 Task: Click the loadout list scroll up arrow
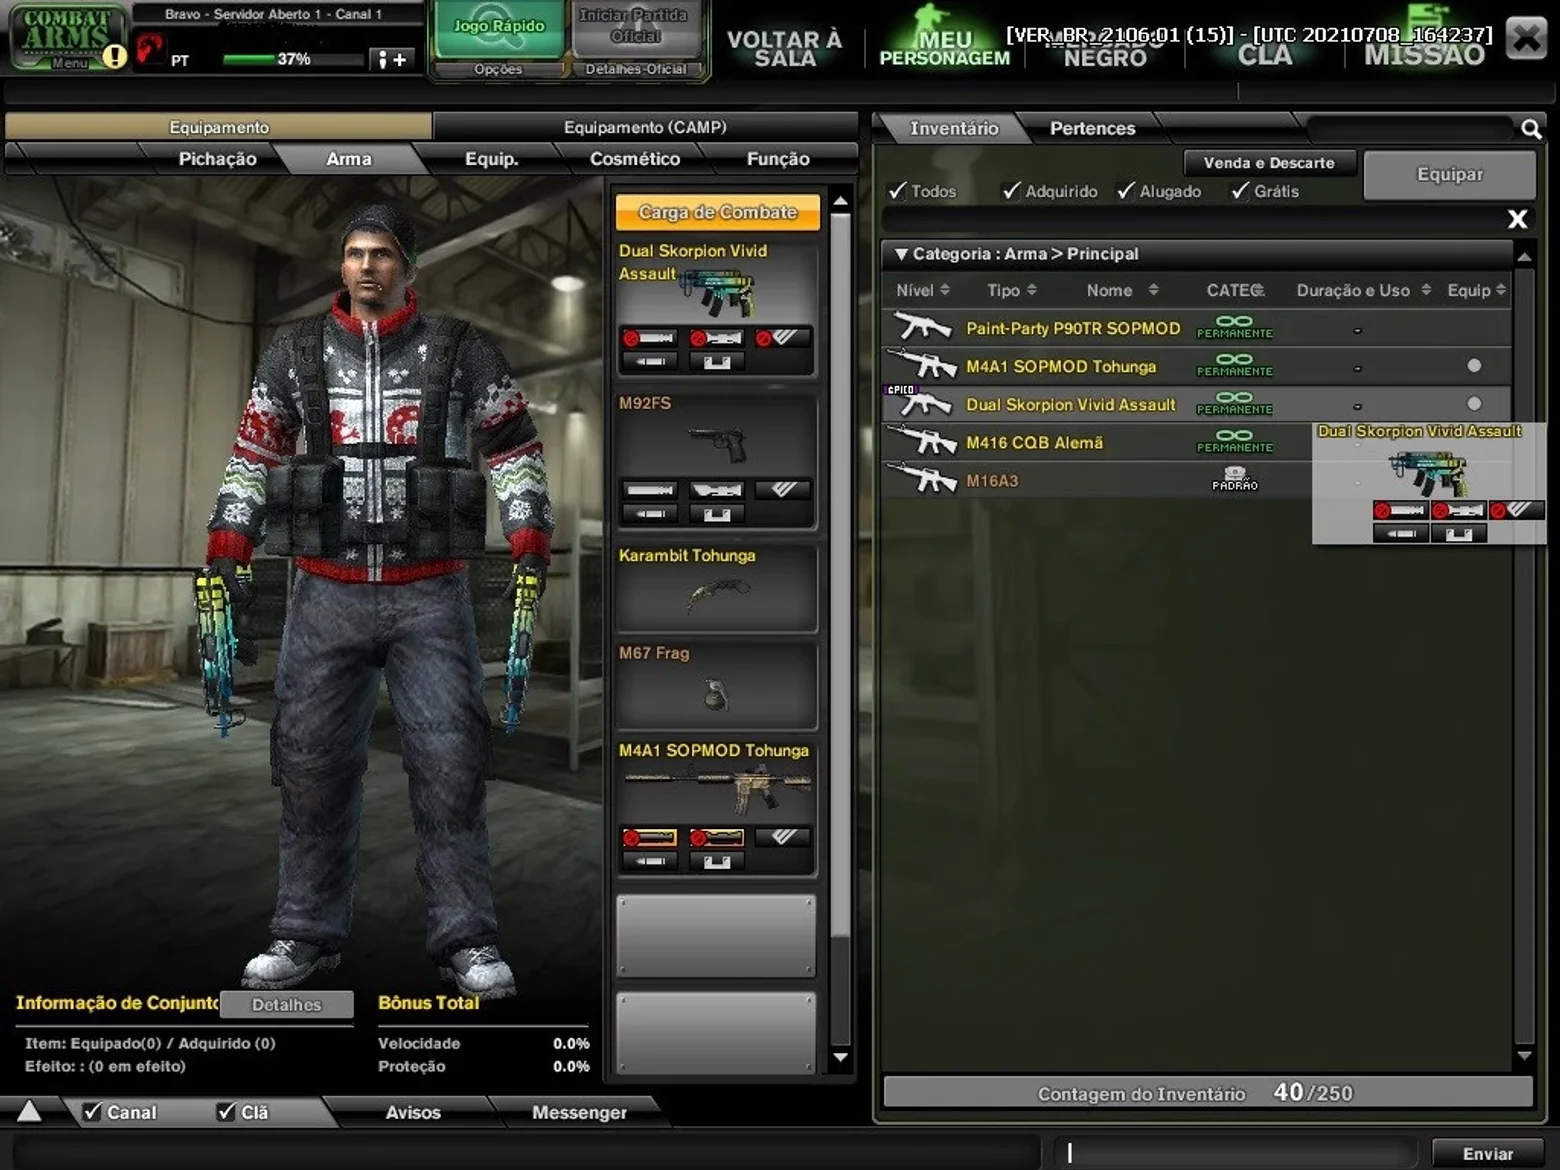click(x=841, y=201)
